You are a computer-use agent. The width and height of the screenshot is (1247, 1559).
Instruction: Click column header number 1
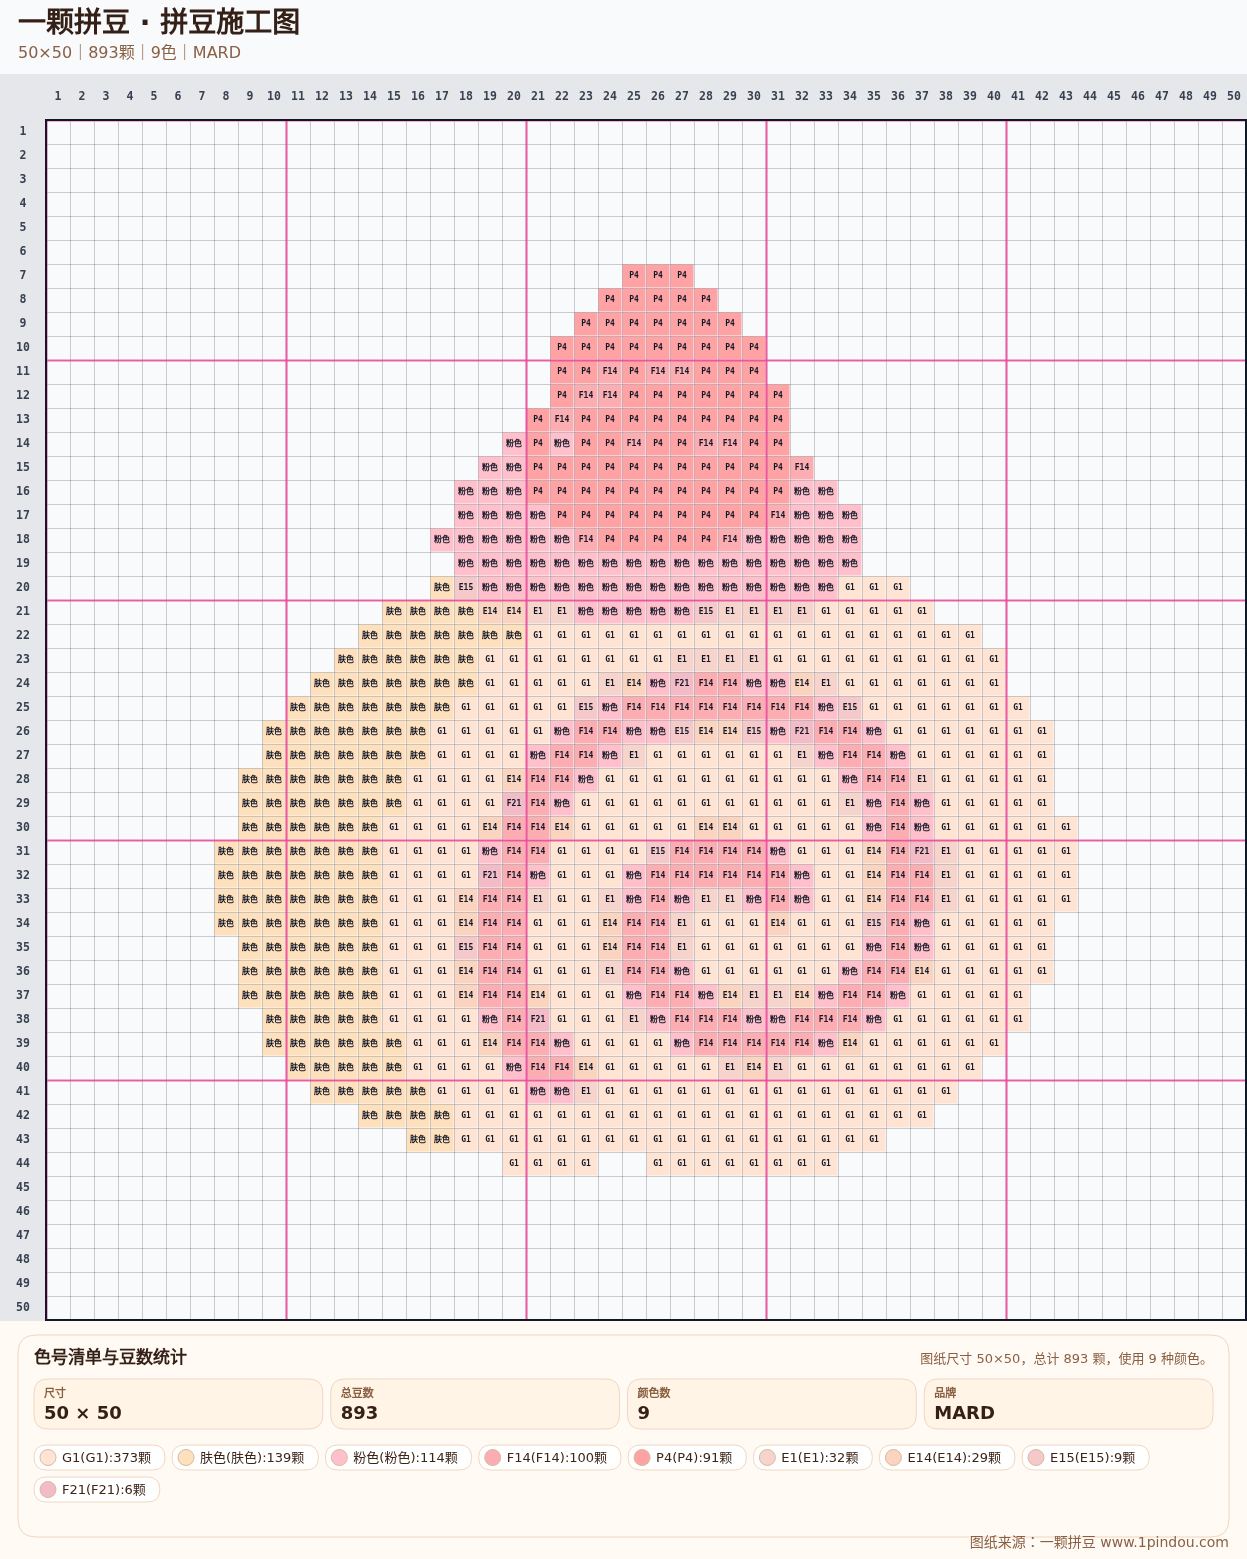pos(58,96)
